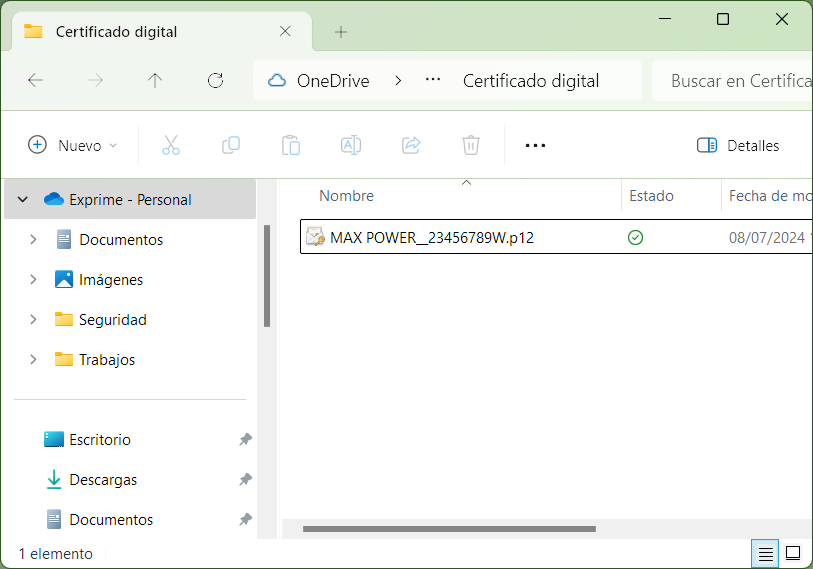Click the Delete trash can icon
Image resolution: width=813 pixels, height=569 pixels.
[471, 145]
